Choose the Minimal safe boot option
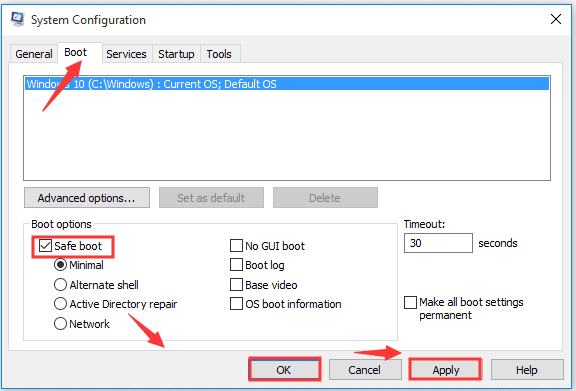This screenshot has width=576, height=391. 60,265
